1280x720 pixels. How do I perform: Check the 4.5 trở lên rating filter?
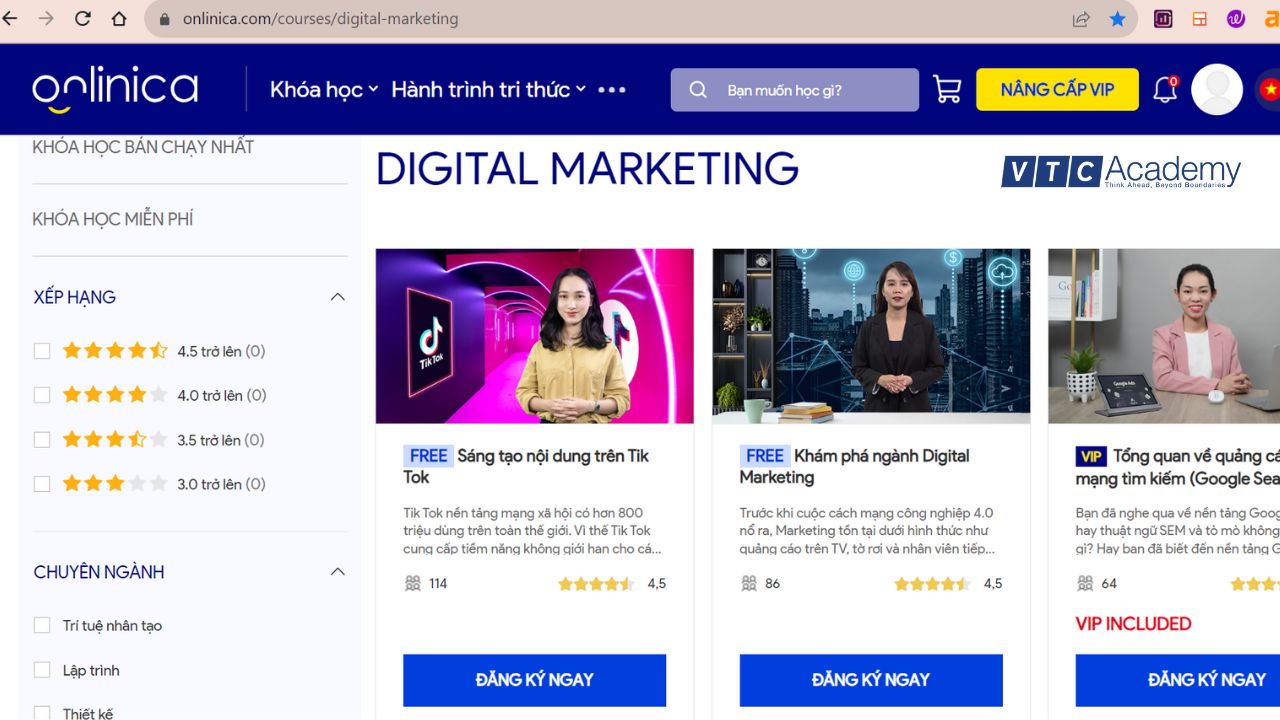click(x=42, y=350)
